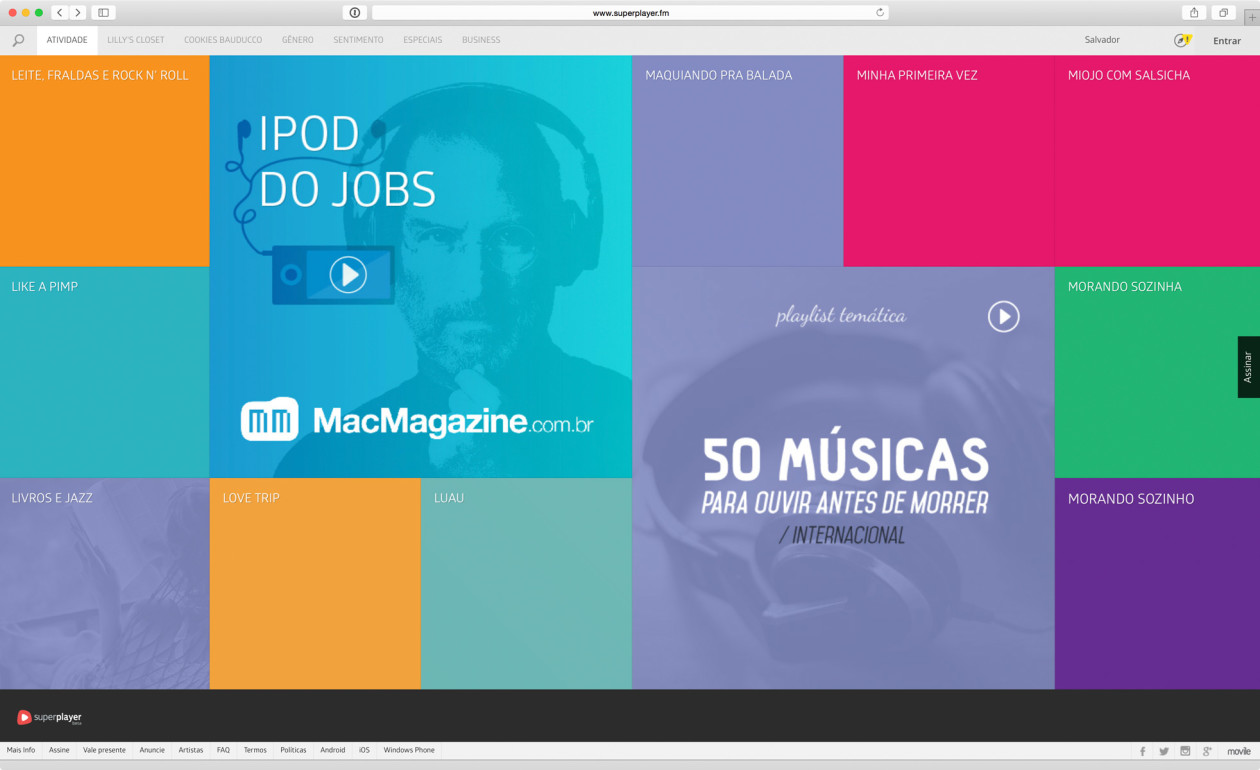The height and width of the screenshot is (770, 1260).
Task: Play the 50 Músicas playlist temática
Action: tap(1002, 316)
